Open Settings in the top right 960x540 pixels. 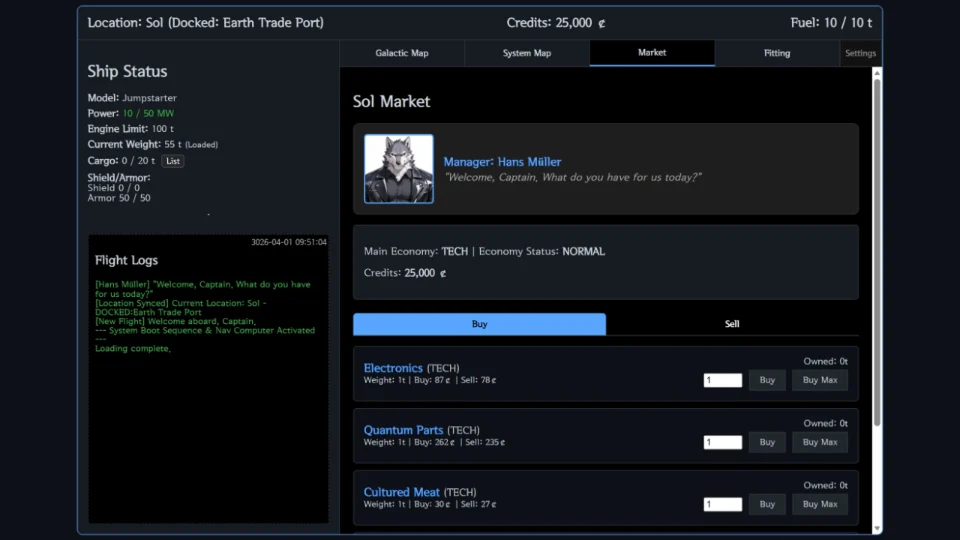(x=859, y=53)
